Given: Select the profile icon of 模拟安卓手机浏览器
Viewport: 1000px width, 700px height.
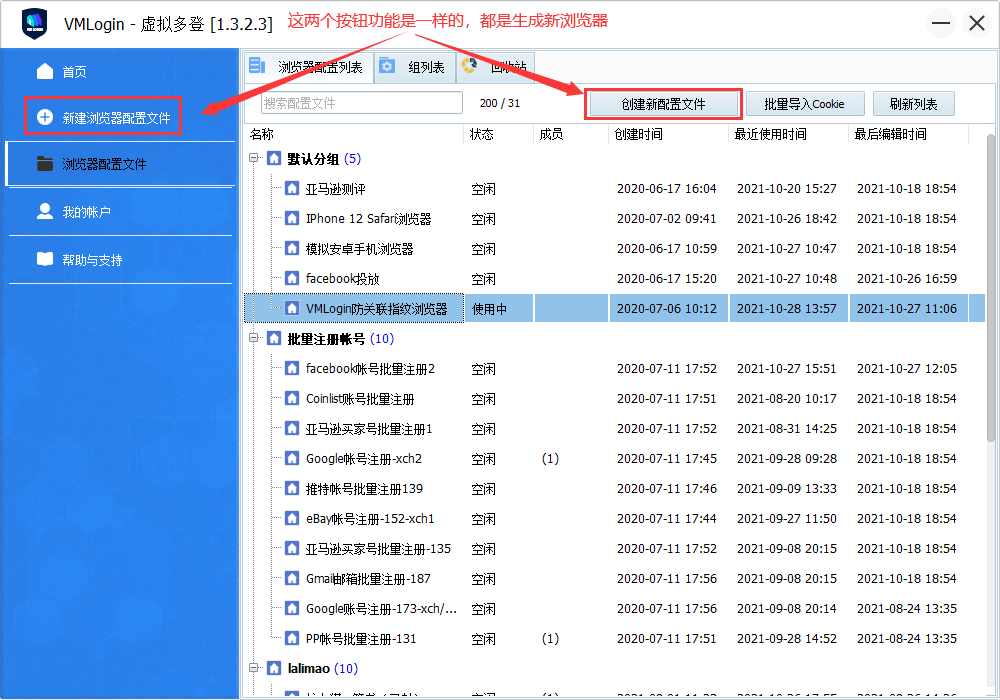Looking at the screenshot, I should [x=291, y=249].
